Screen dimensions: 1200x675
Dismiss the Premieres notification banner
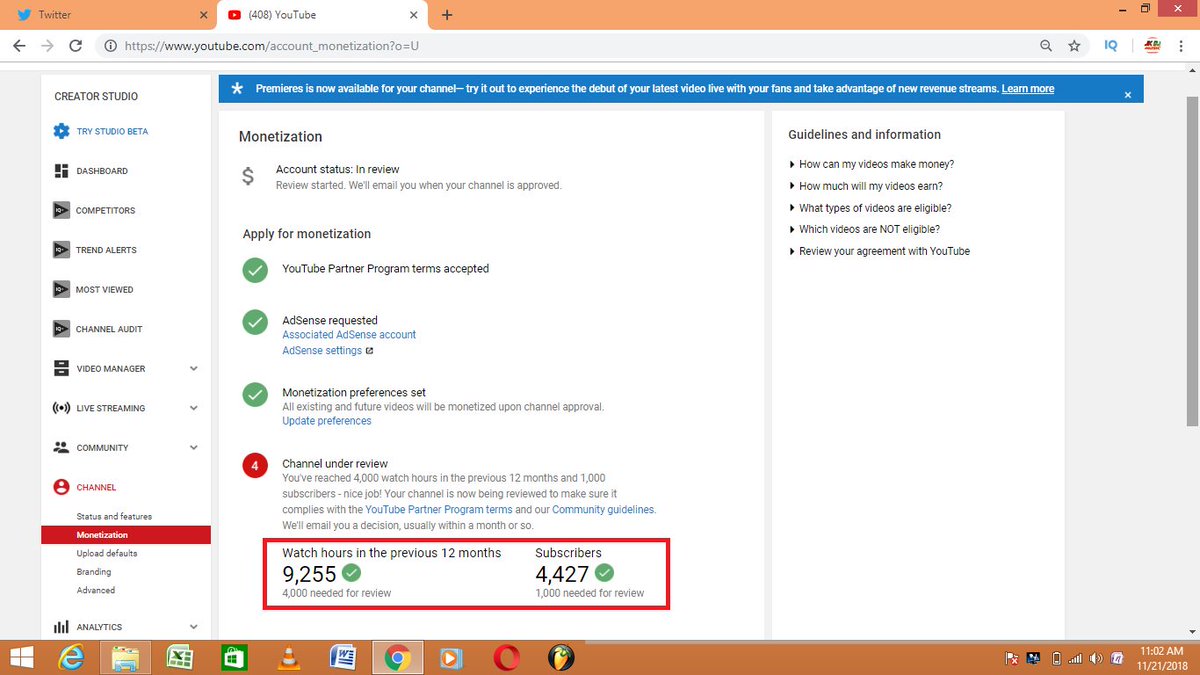click(x=1127, y=95)
